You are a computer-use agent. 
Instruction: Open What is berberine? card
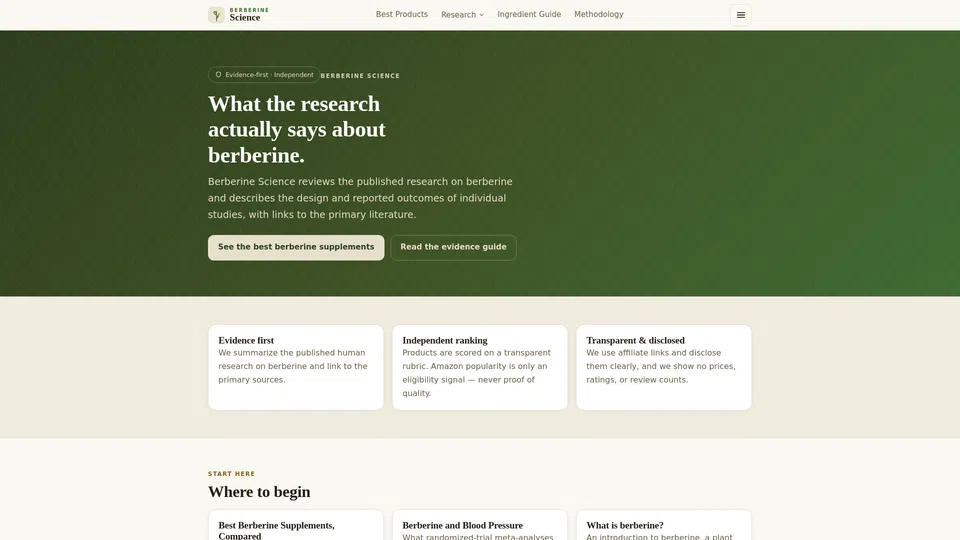(x=664, y=525)
